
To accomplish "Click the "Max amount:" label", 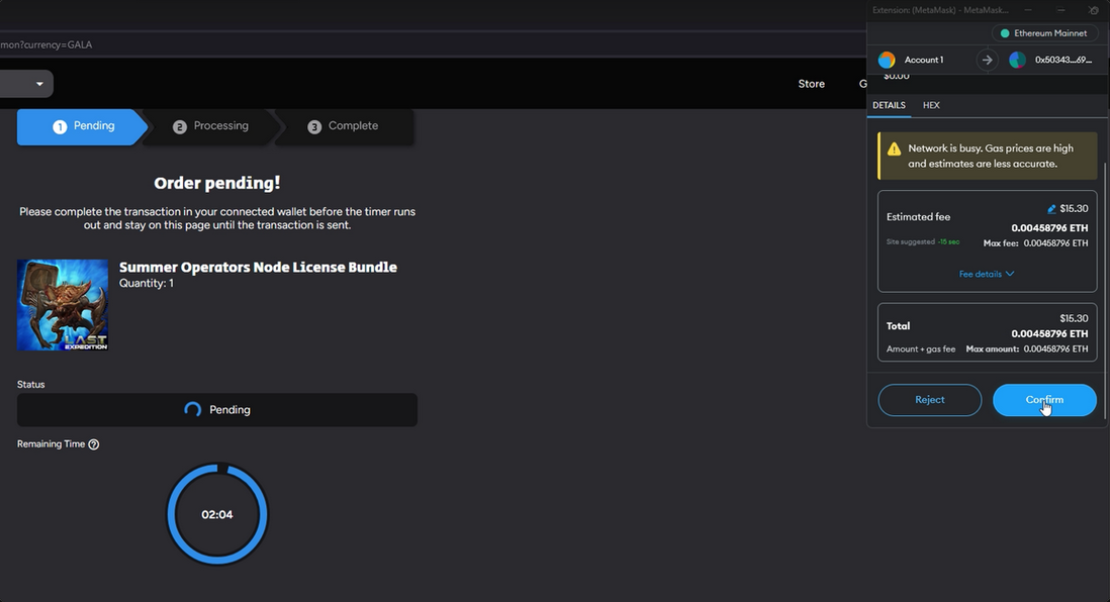I will click(992, 349).
